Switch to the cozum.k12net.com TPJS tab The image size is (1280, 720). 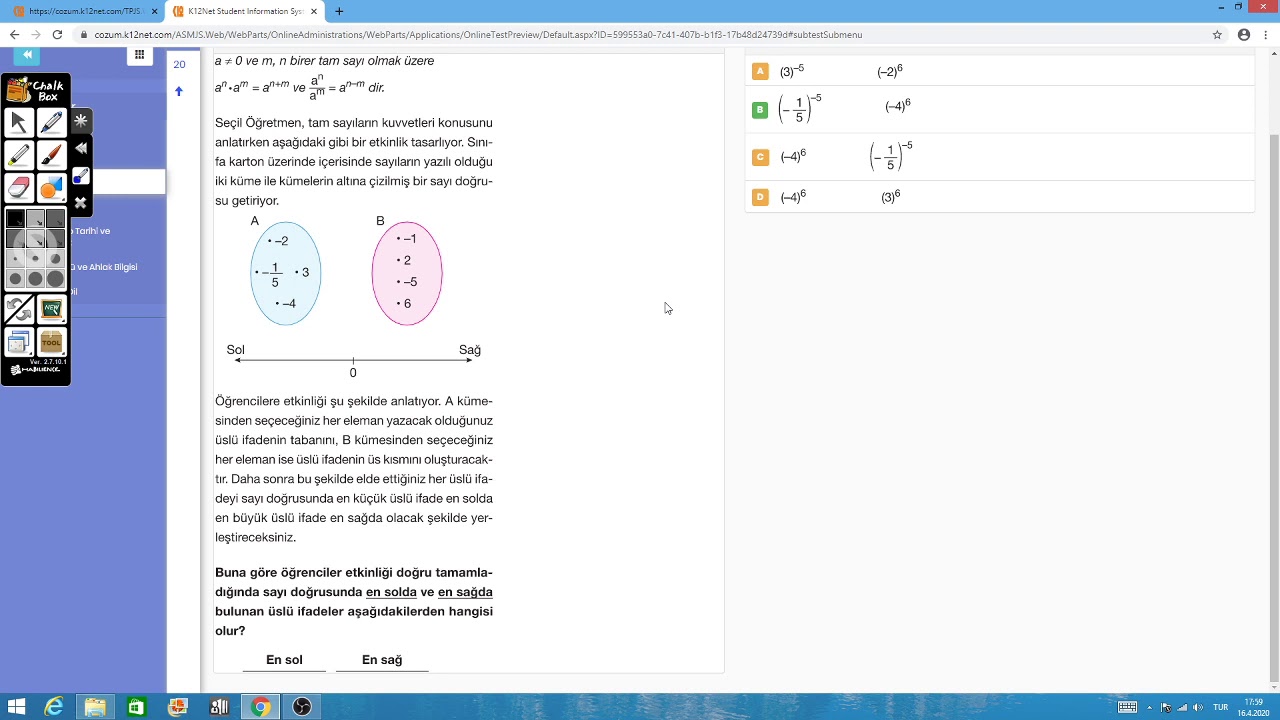(x=84, y=11)
